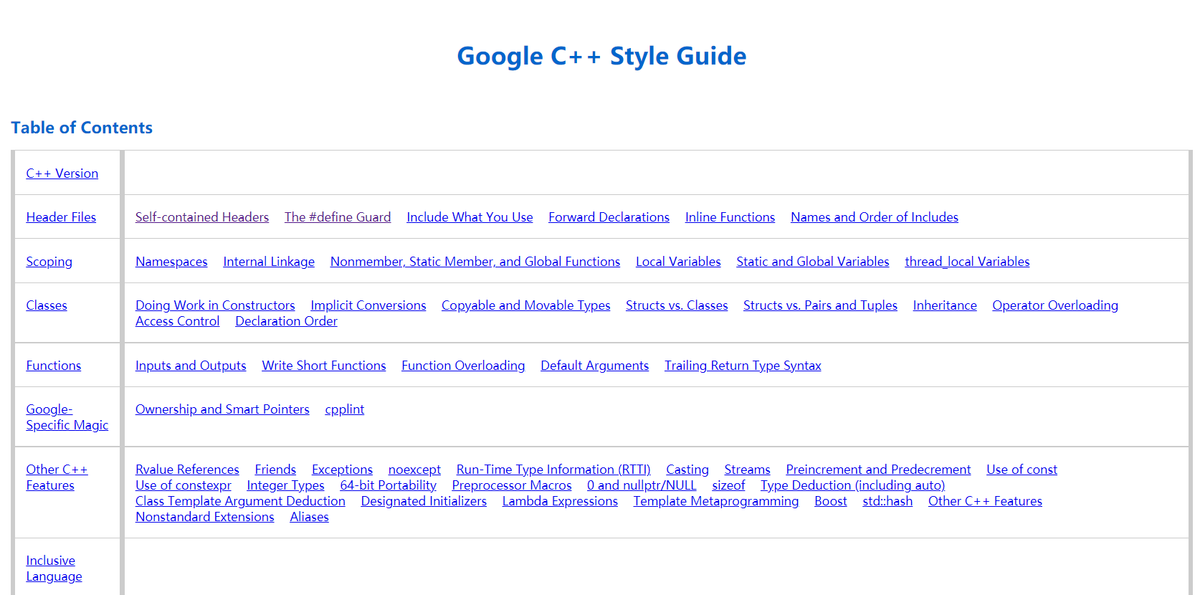Jump to the Classes category link

[47, 305]
